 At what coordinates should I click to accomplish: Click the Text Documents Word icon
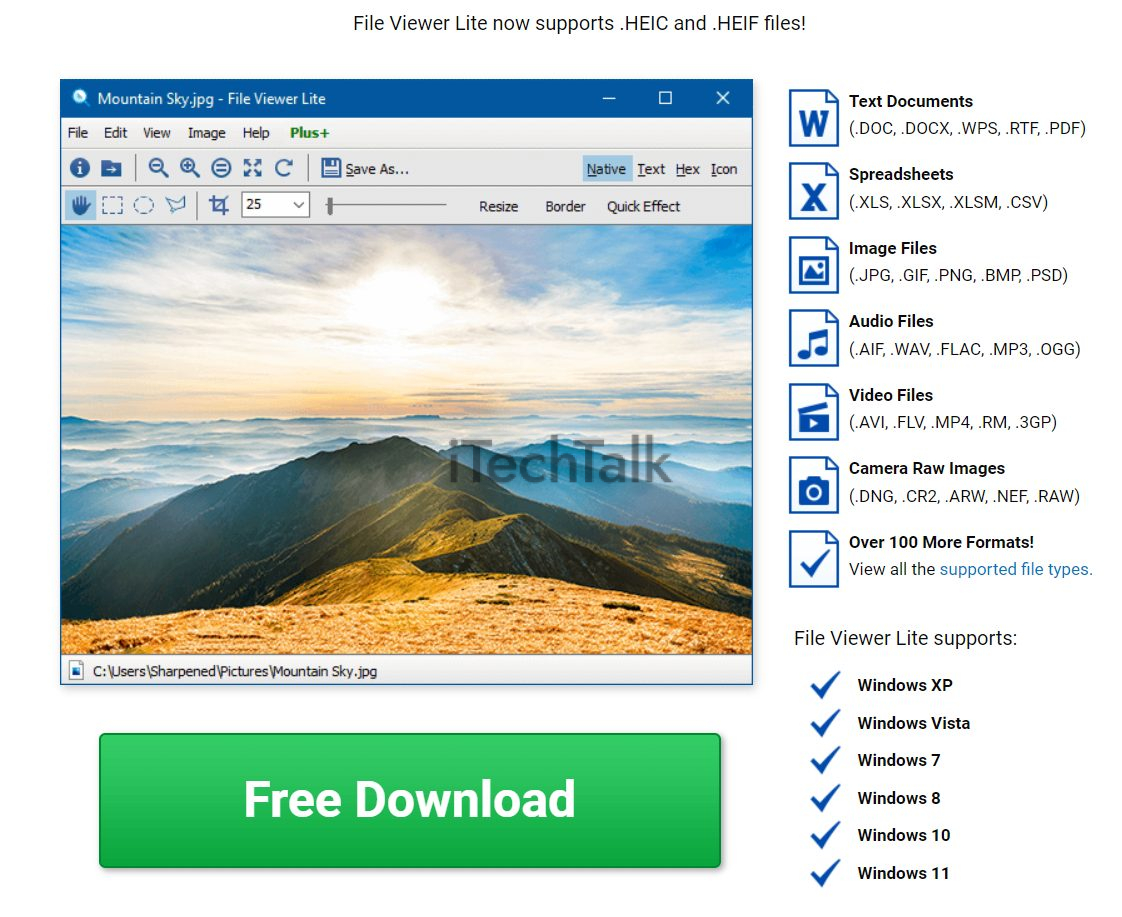tap(814, 118)
